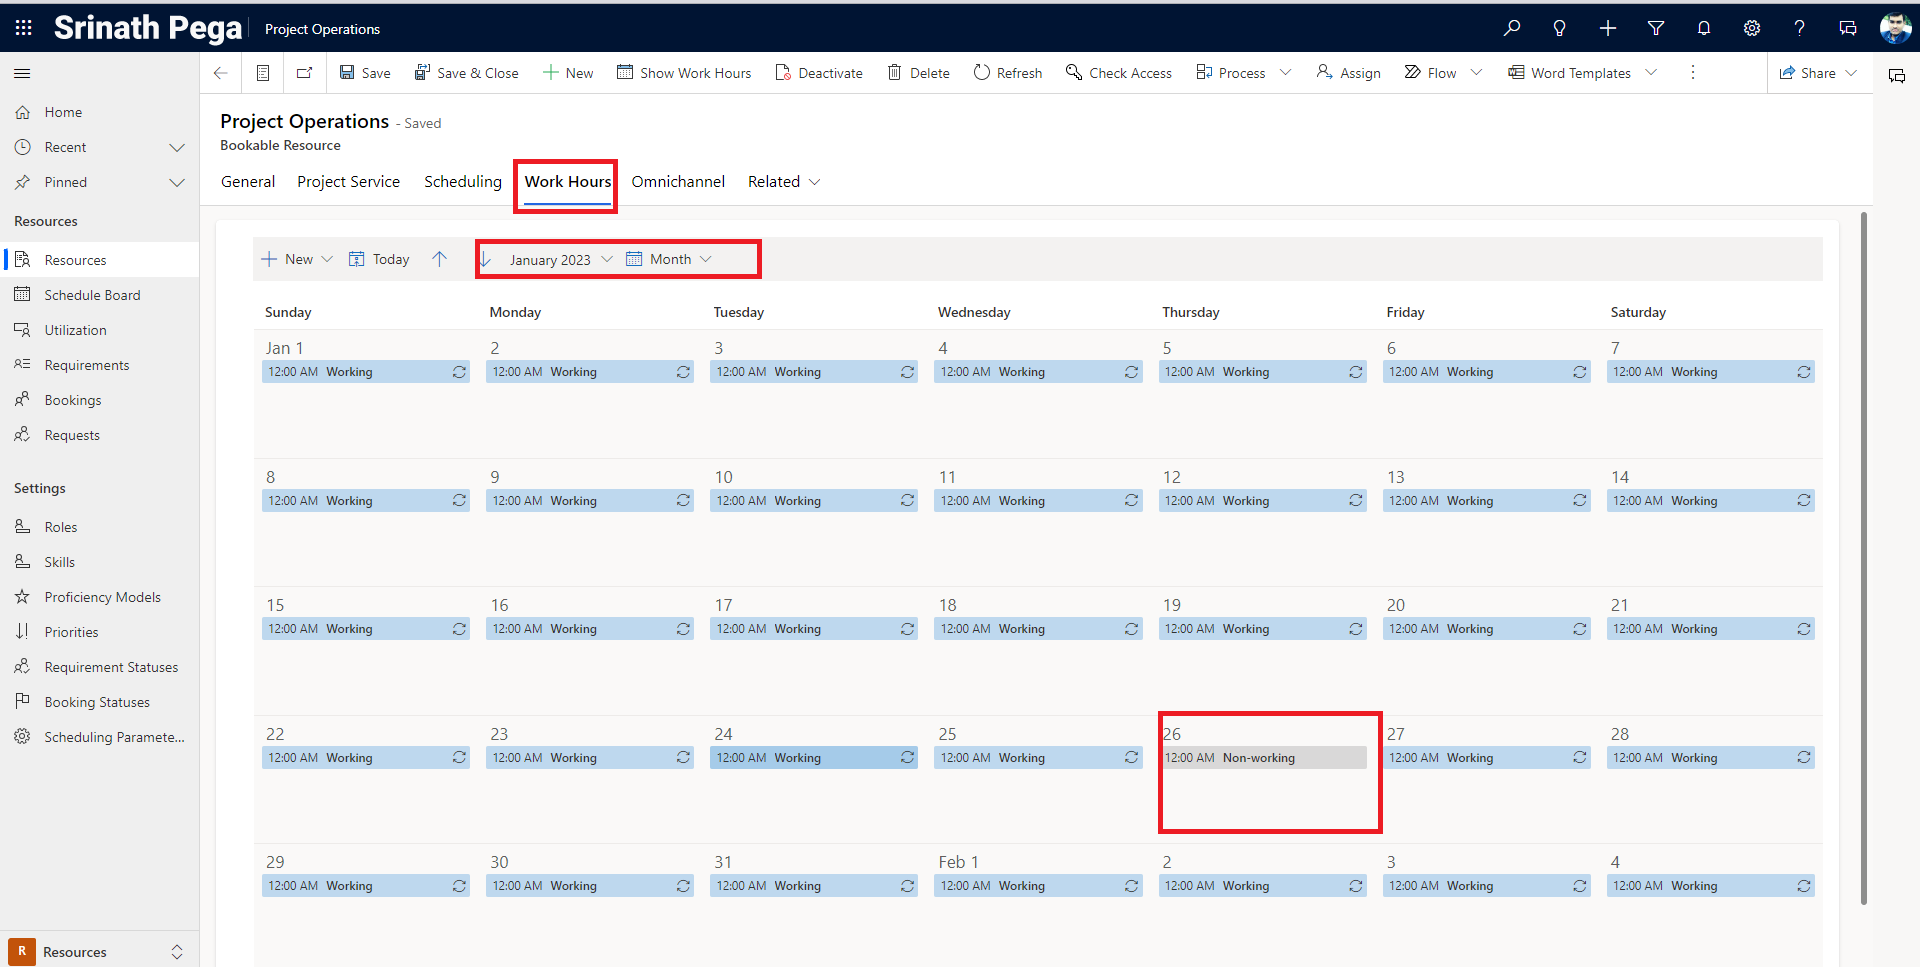Viewport: 1920px width, 967px height.
Task: Go to previous month with up arrow
Action: [x=439, y=259]
